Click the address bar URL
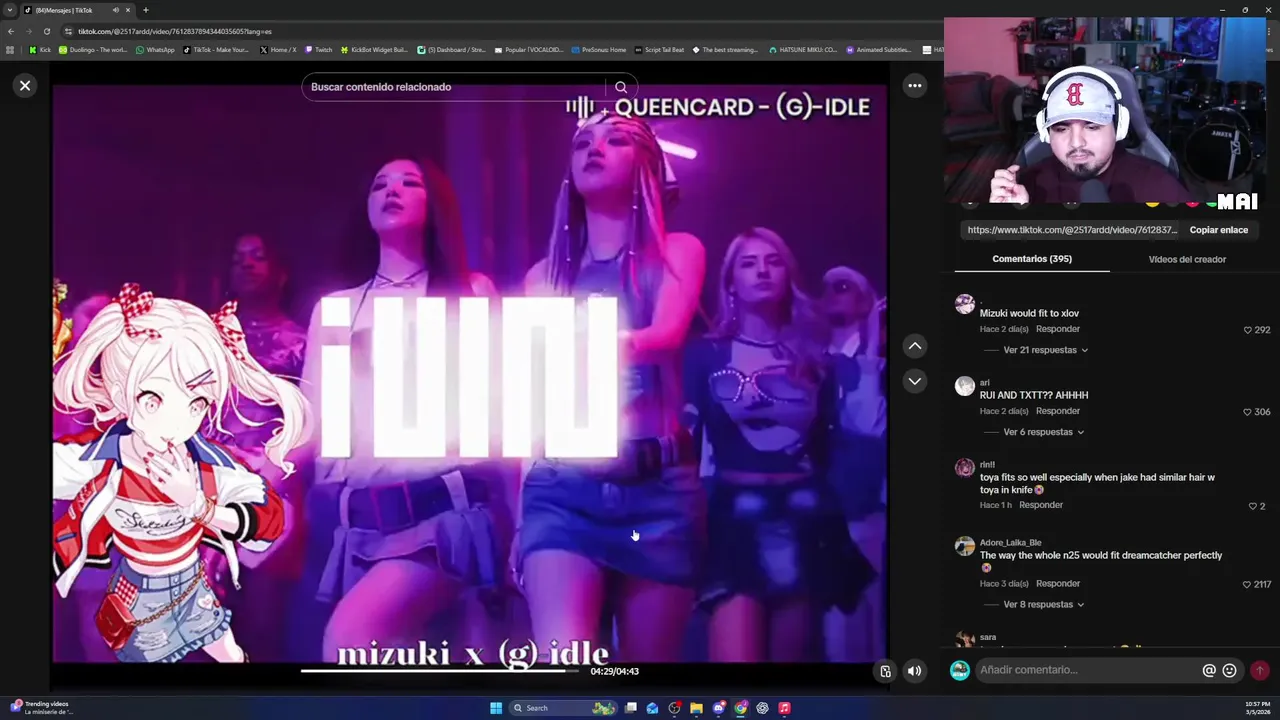 click(x=175, y=31)
